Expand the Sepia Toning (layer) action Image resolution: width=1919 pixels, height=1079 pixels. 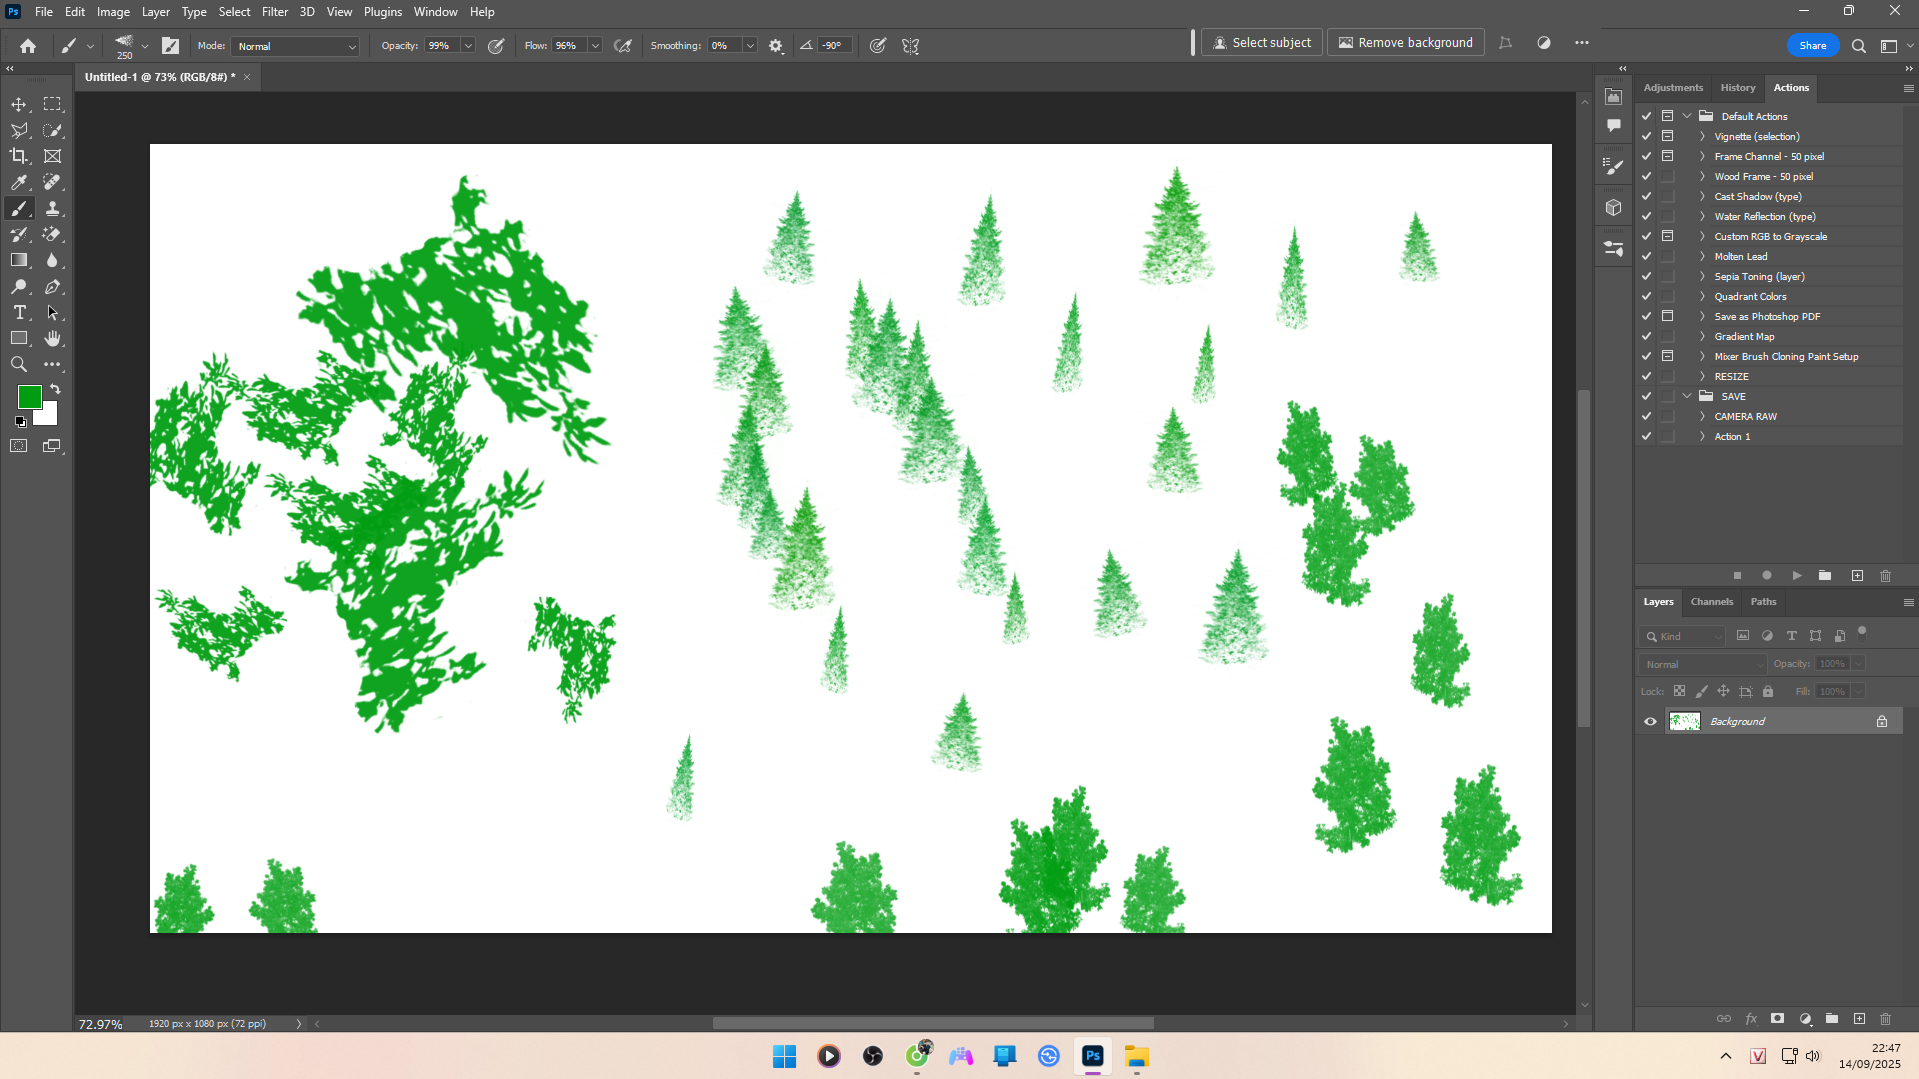pos(1702,276)
